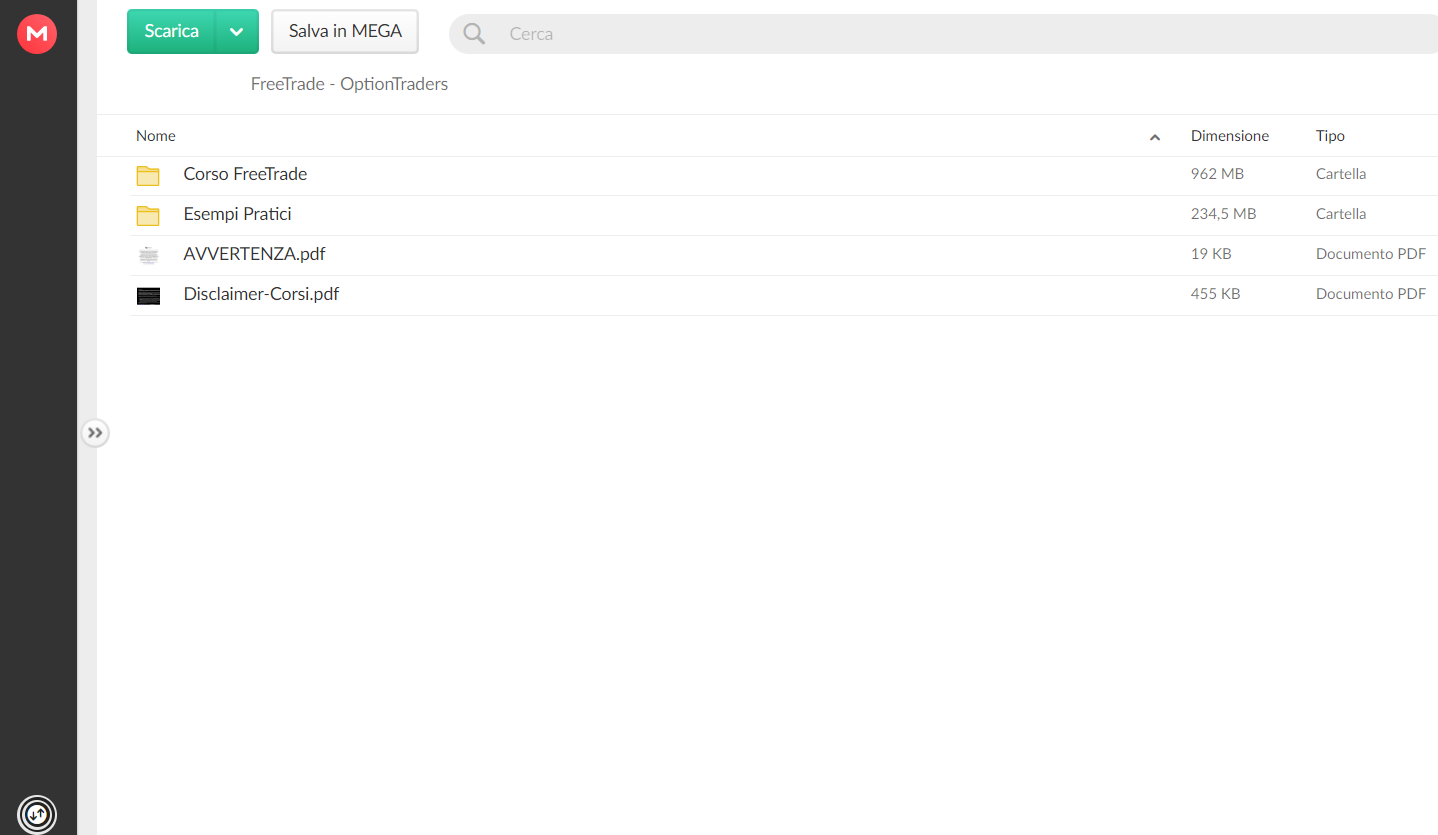Click the FreeTrade - OptionTraders breadcrumb
Screen dimensions: 1438x835
pyautogui.click(x=349, y=84)
